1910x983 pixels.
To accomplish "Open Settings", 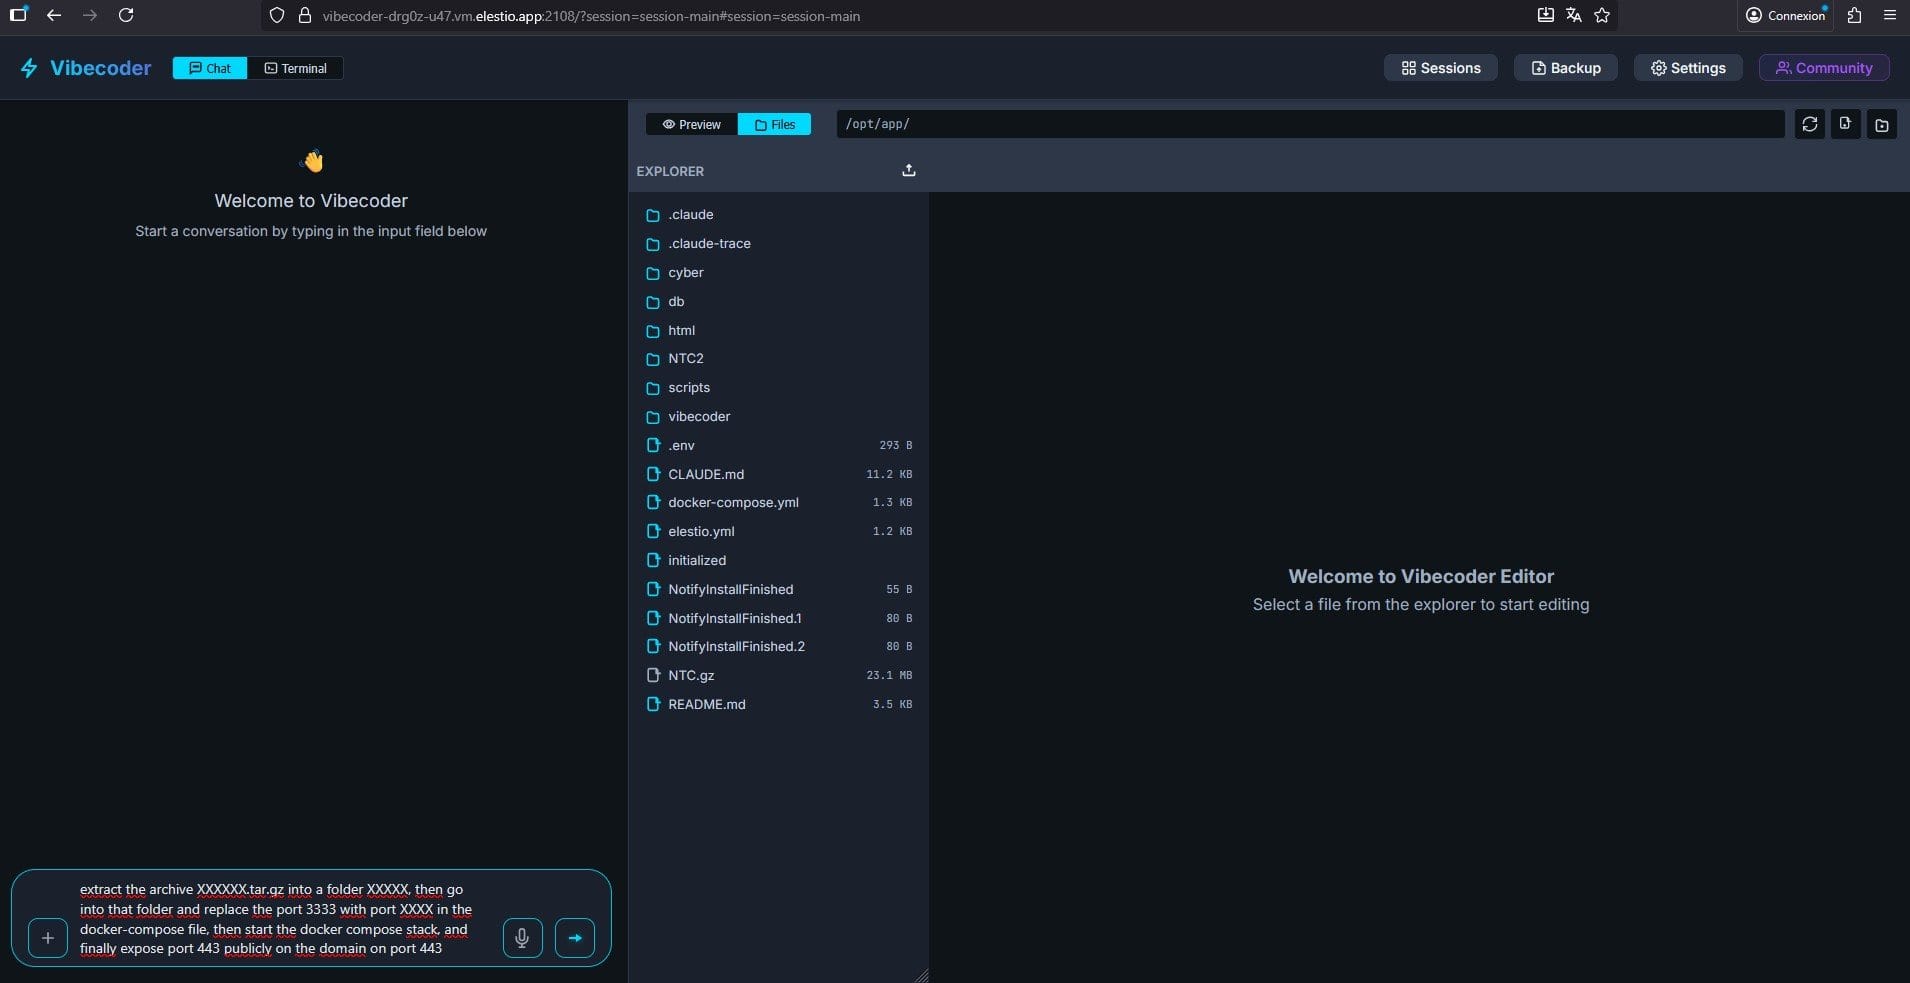I will pos(1687,68).
